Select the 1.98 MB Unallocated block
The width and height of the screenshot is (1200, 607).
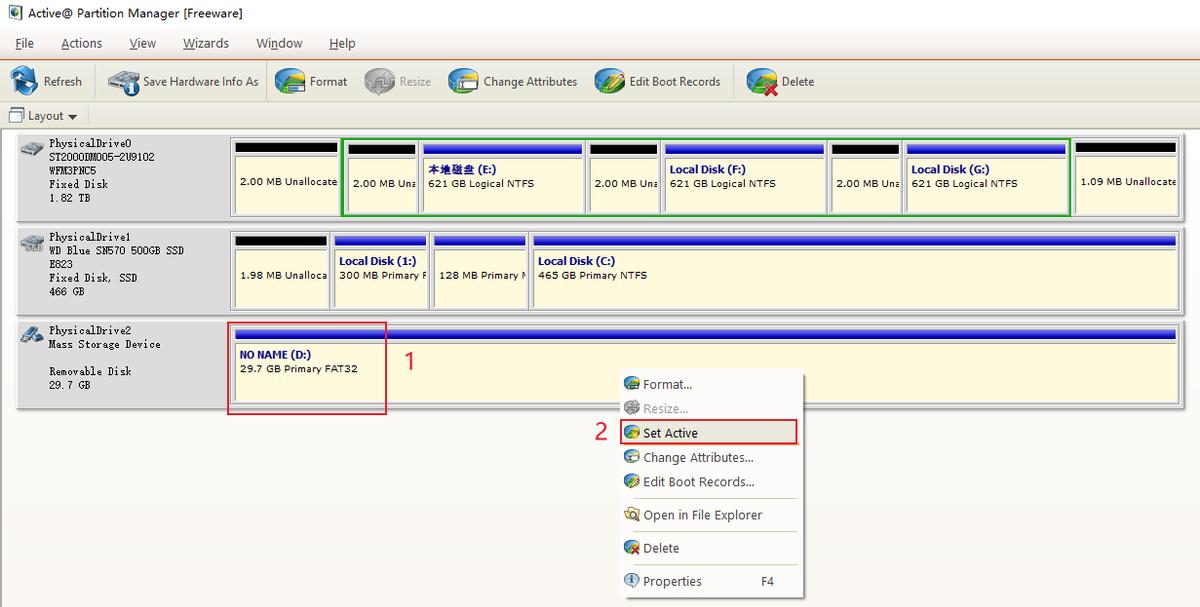281,271
